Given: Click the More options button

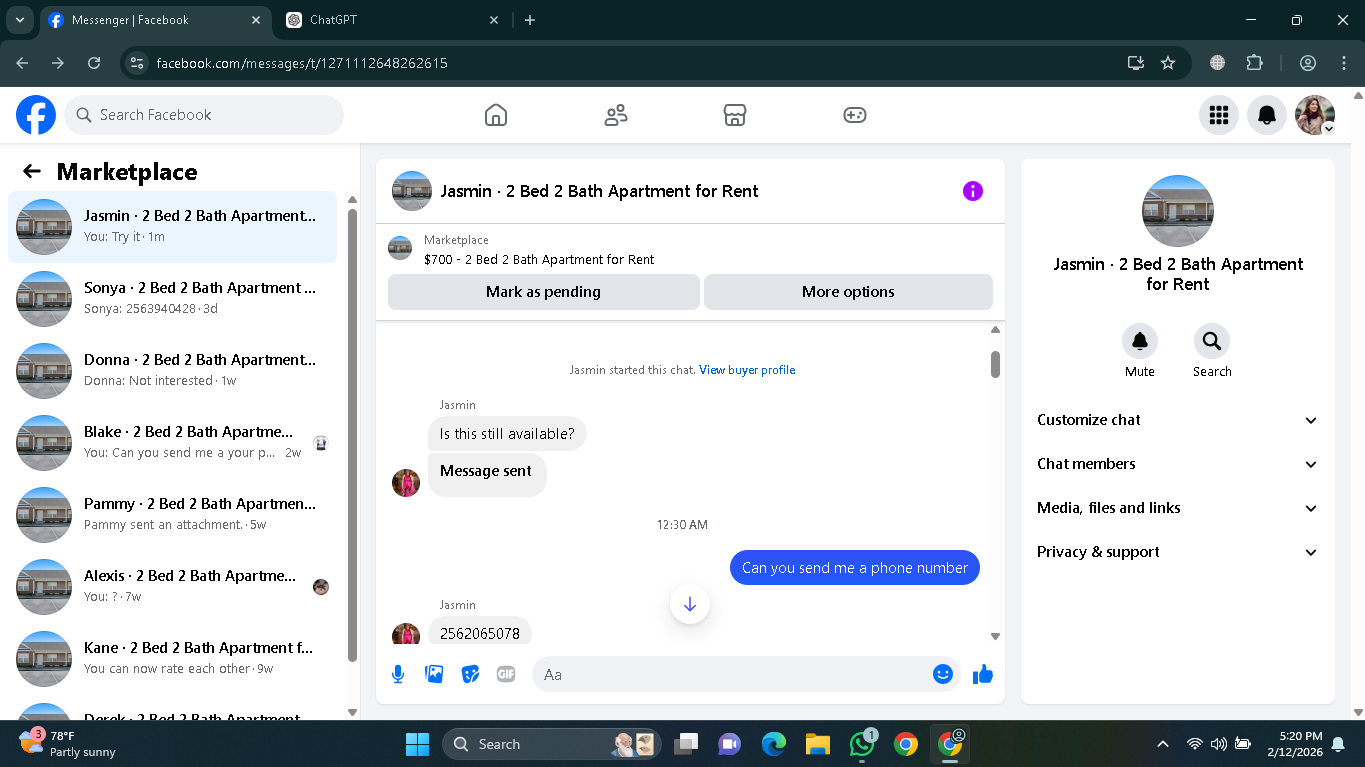Looking at the screenshot, I should (x=848, y=292).
